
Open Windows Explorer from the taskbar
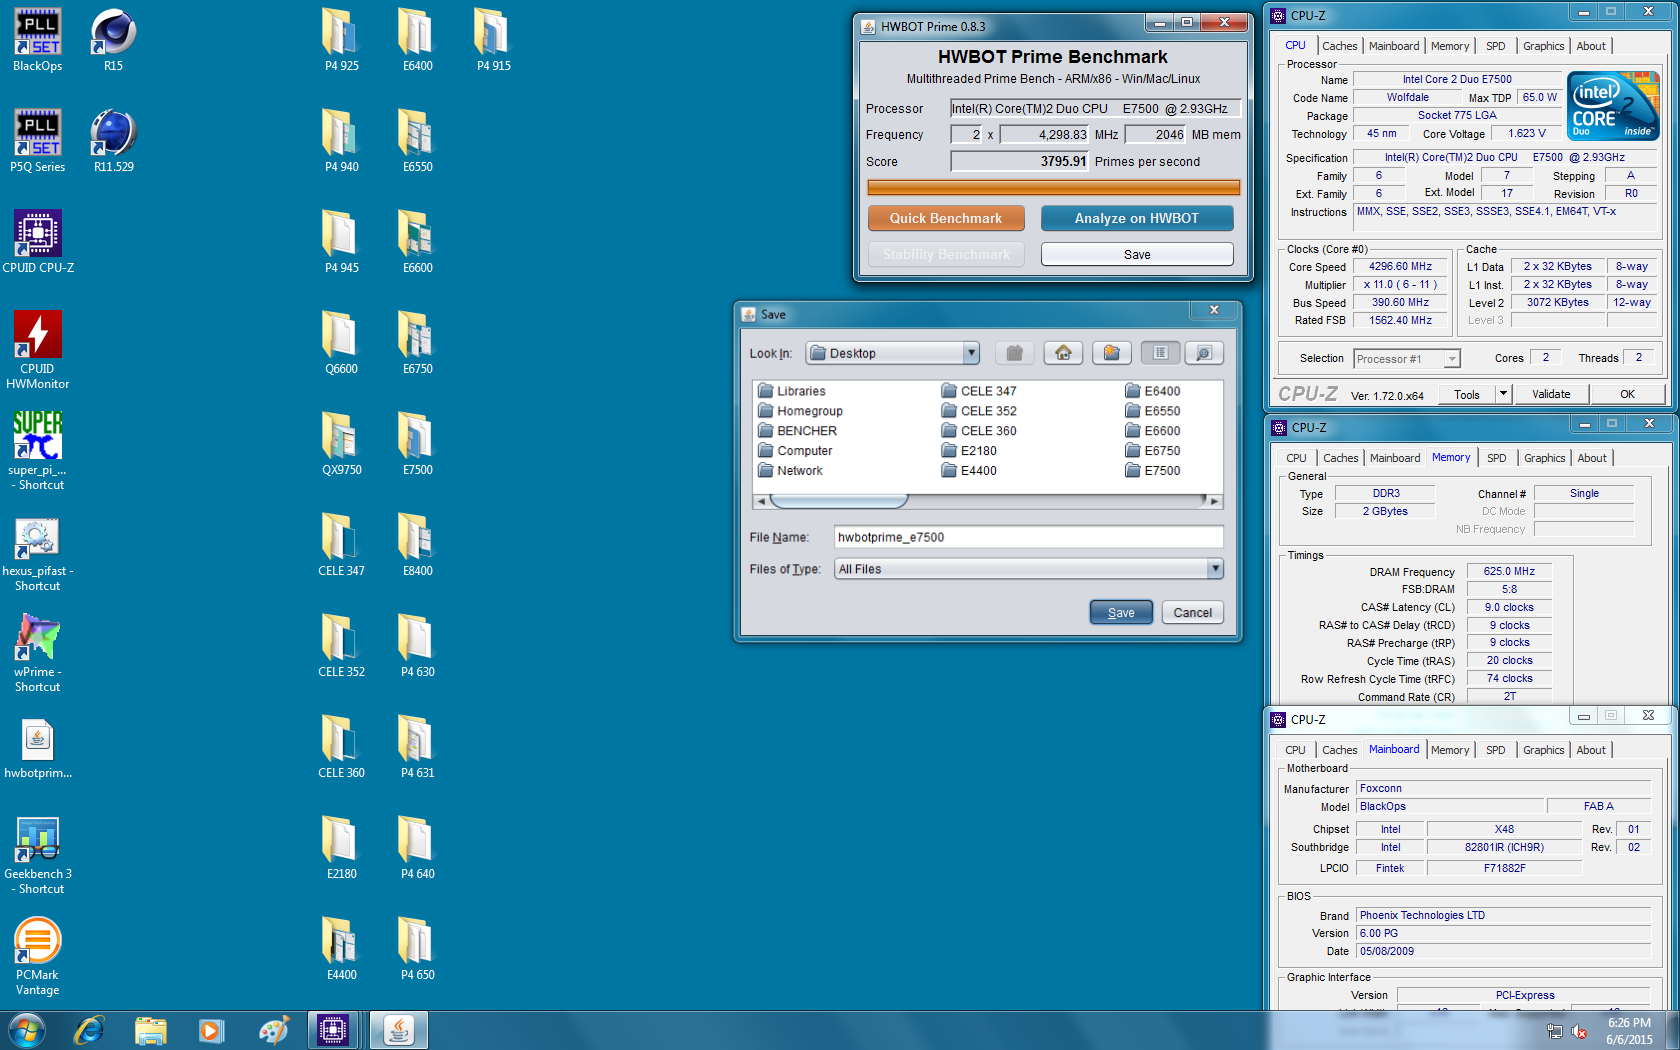click(151, 1030)
